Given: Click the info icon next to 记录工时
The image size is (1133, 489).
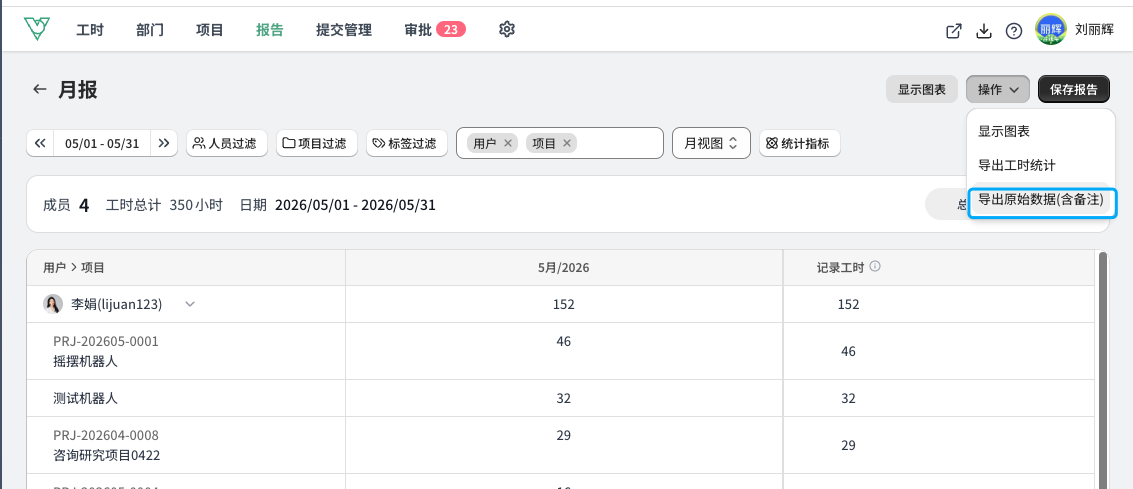Looking at the screenshot, I should click(875, 267).
